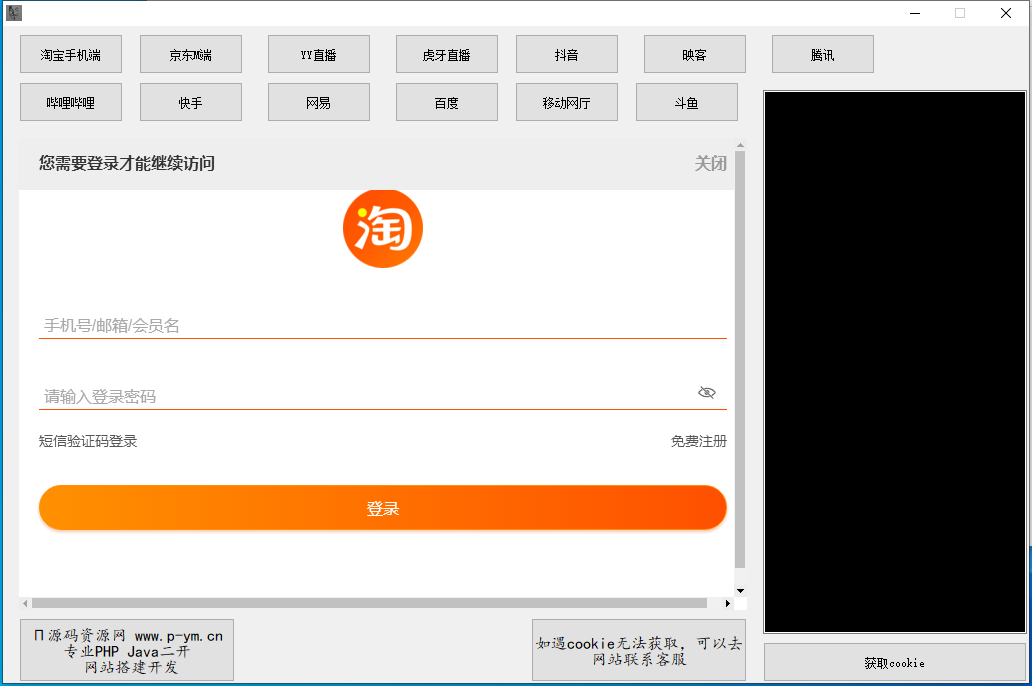Close the login prompt via 关闭
The image size is (1032, 686).
[x=711, y=163]
